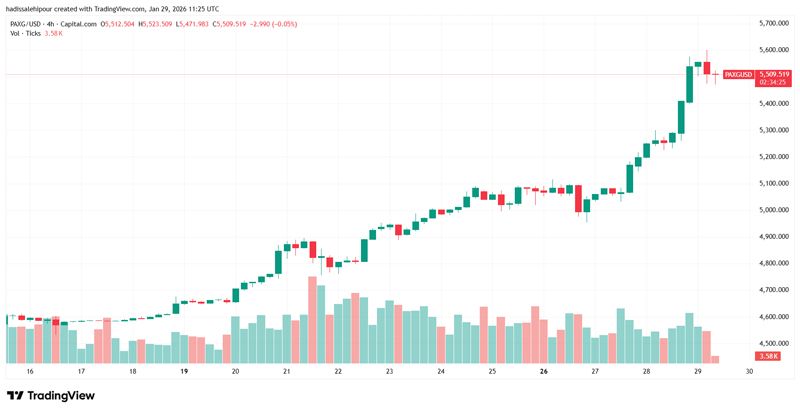Click the 4,500.000 price axis label
This screenshot has height=412, width=800.
774,343
